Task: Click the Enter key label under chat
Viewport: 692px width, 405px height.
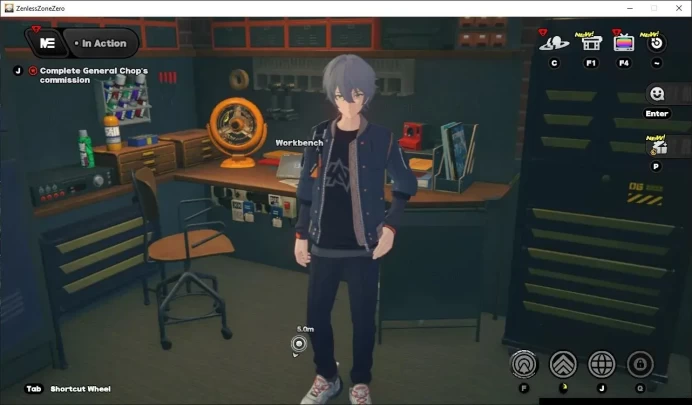Action: pyautogui.click(x=657, y=114)
